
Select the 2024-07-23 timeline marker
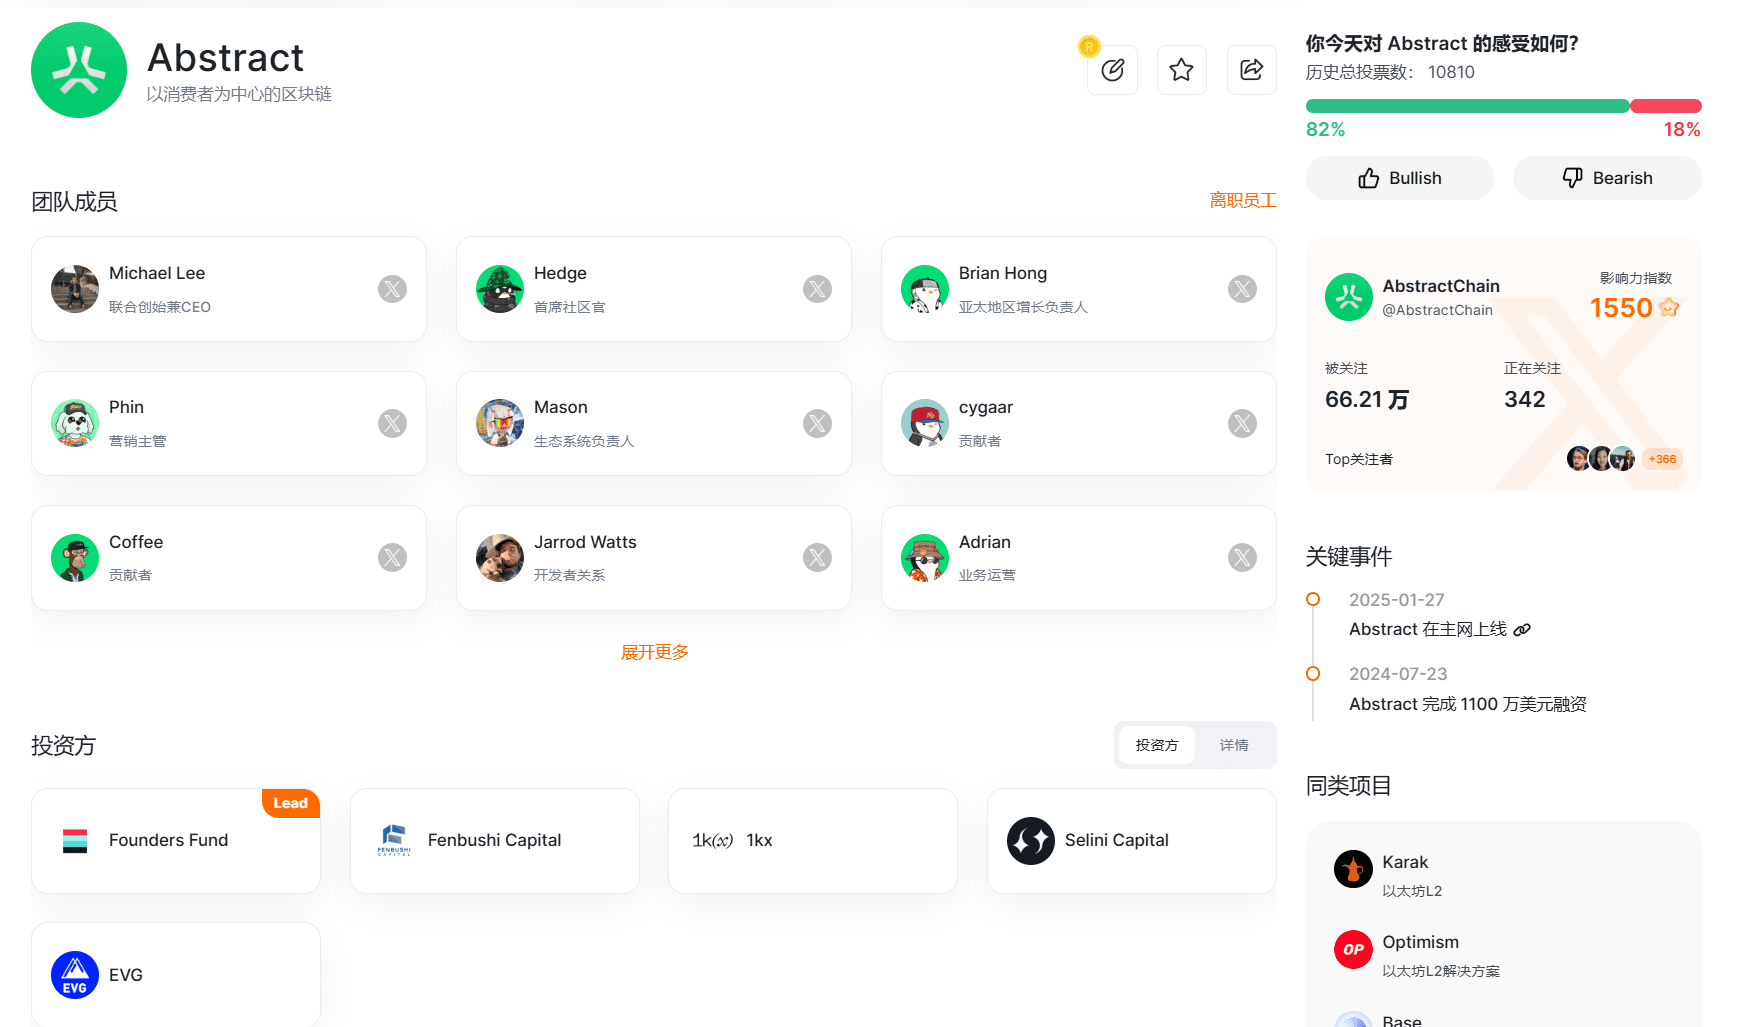1313,674
